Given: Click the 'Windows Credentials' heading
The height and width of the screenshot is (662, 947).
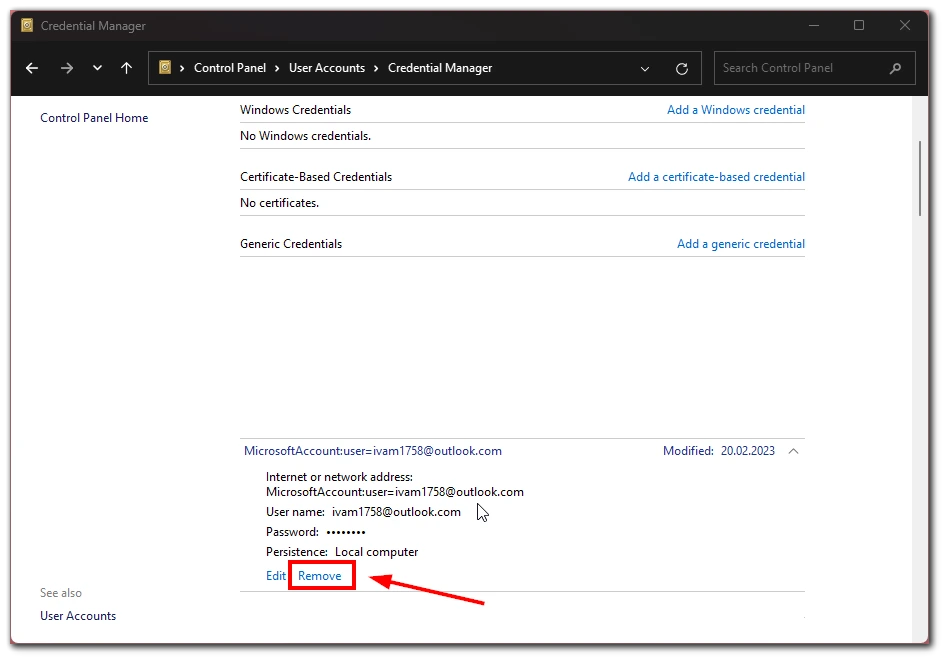Looking at the screenshot, I should pyautogui.click(x=295, y=110).
